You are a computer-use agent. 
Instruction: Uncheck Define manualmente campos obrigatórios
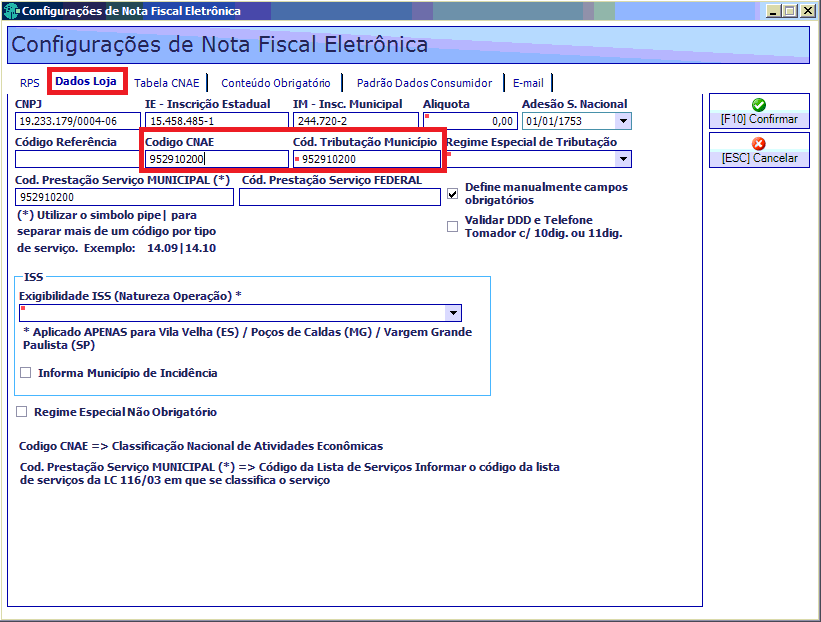452,194
